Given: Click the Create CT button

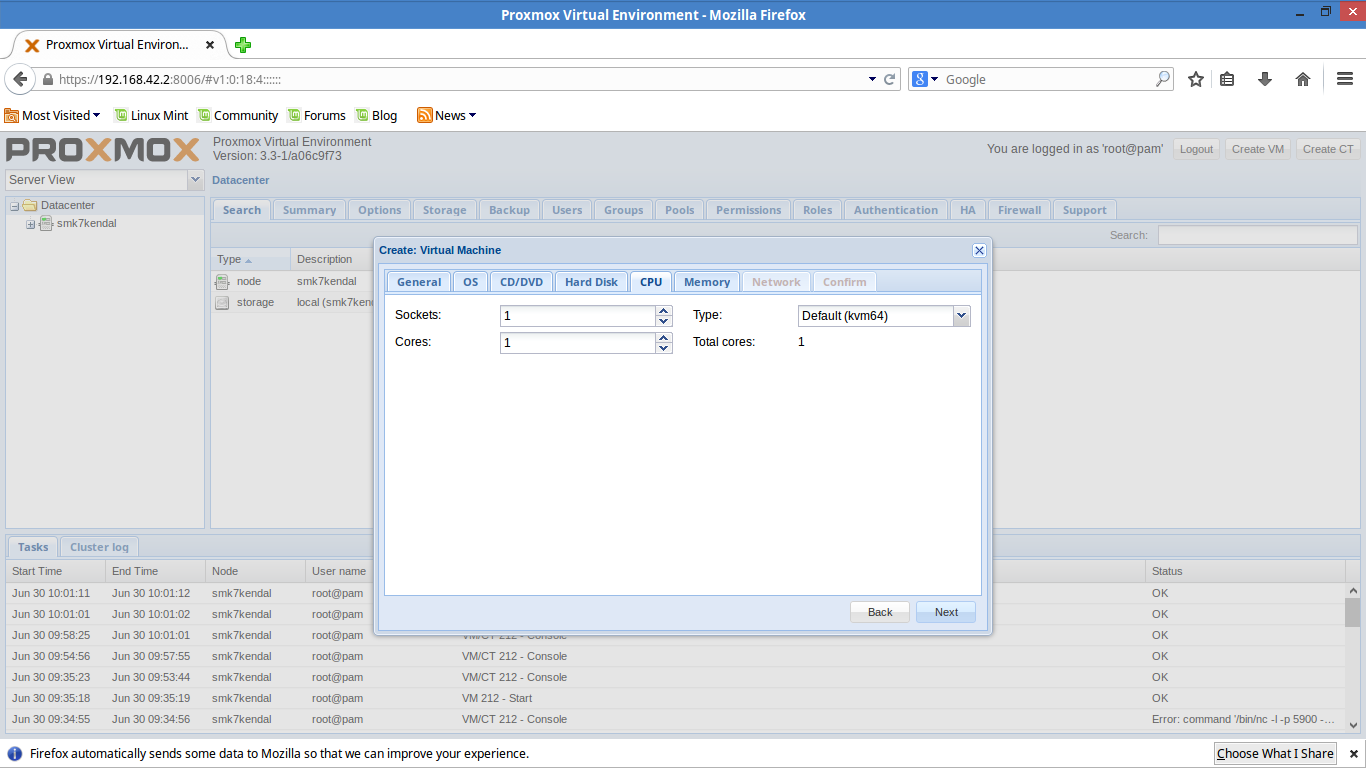Looking at the screenshot, I should [1328, 149].
